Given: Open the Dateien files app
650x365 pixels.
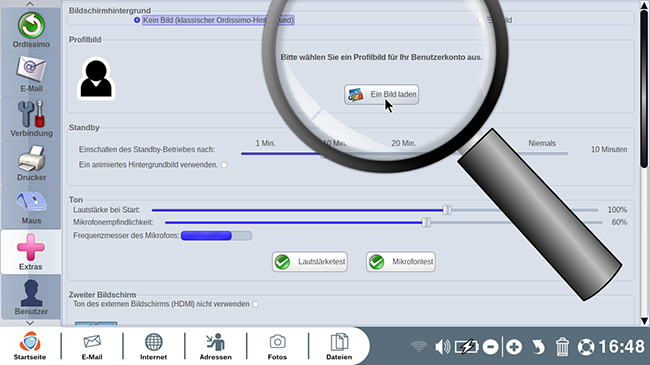Looking at the screenshot, I should pyautogui.click(x=339, y=346).
